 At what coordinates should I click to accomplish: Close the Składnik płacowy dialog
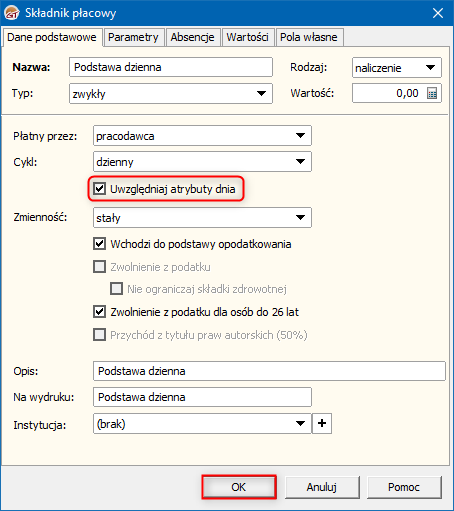438,13
